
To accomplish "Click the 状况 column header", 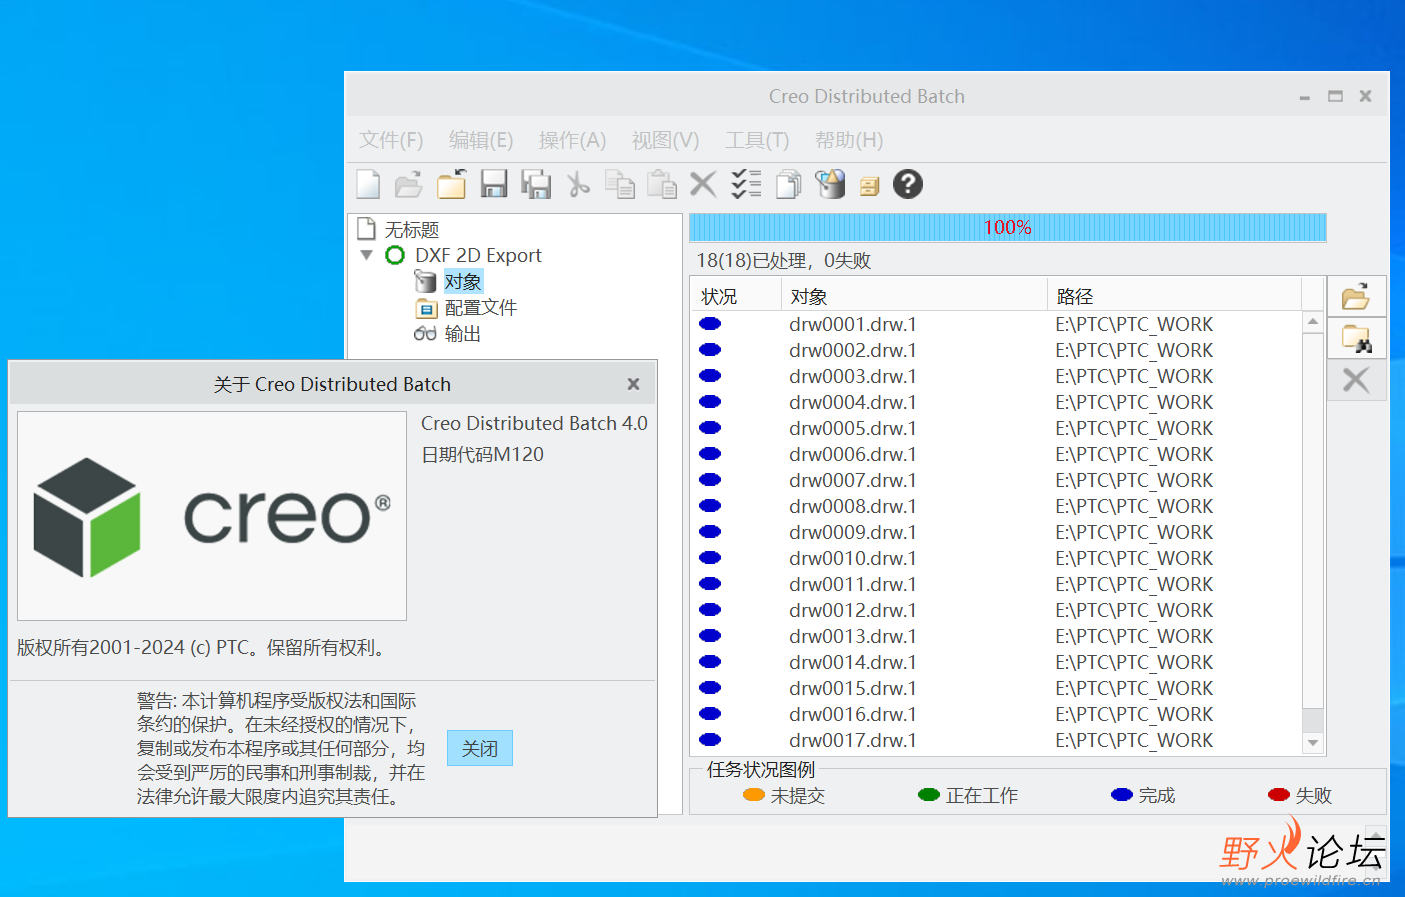I will 736,296.
